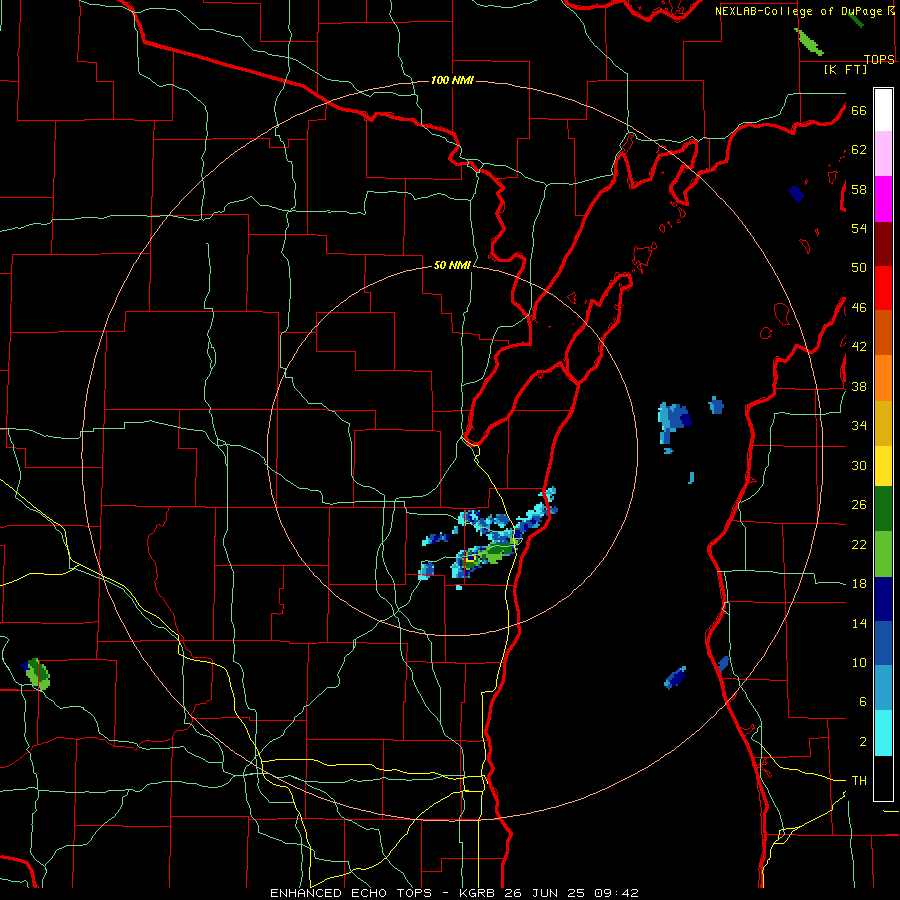Click the 18 legend scale label

(859, 584)
